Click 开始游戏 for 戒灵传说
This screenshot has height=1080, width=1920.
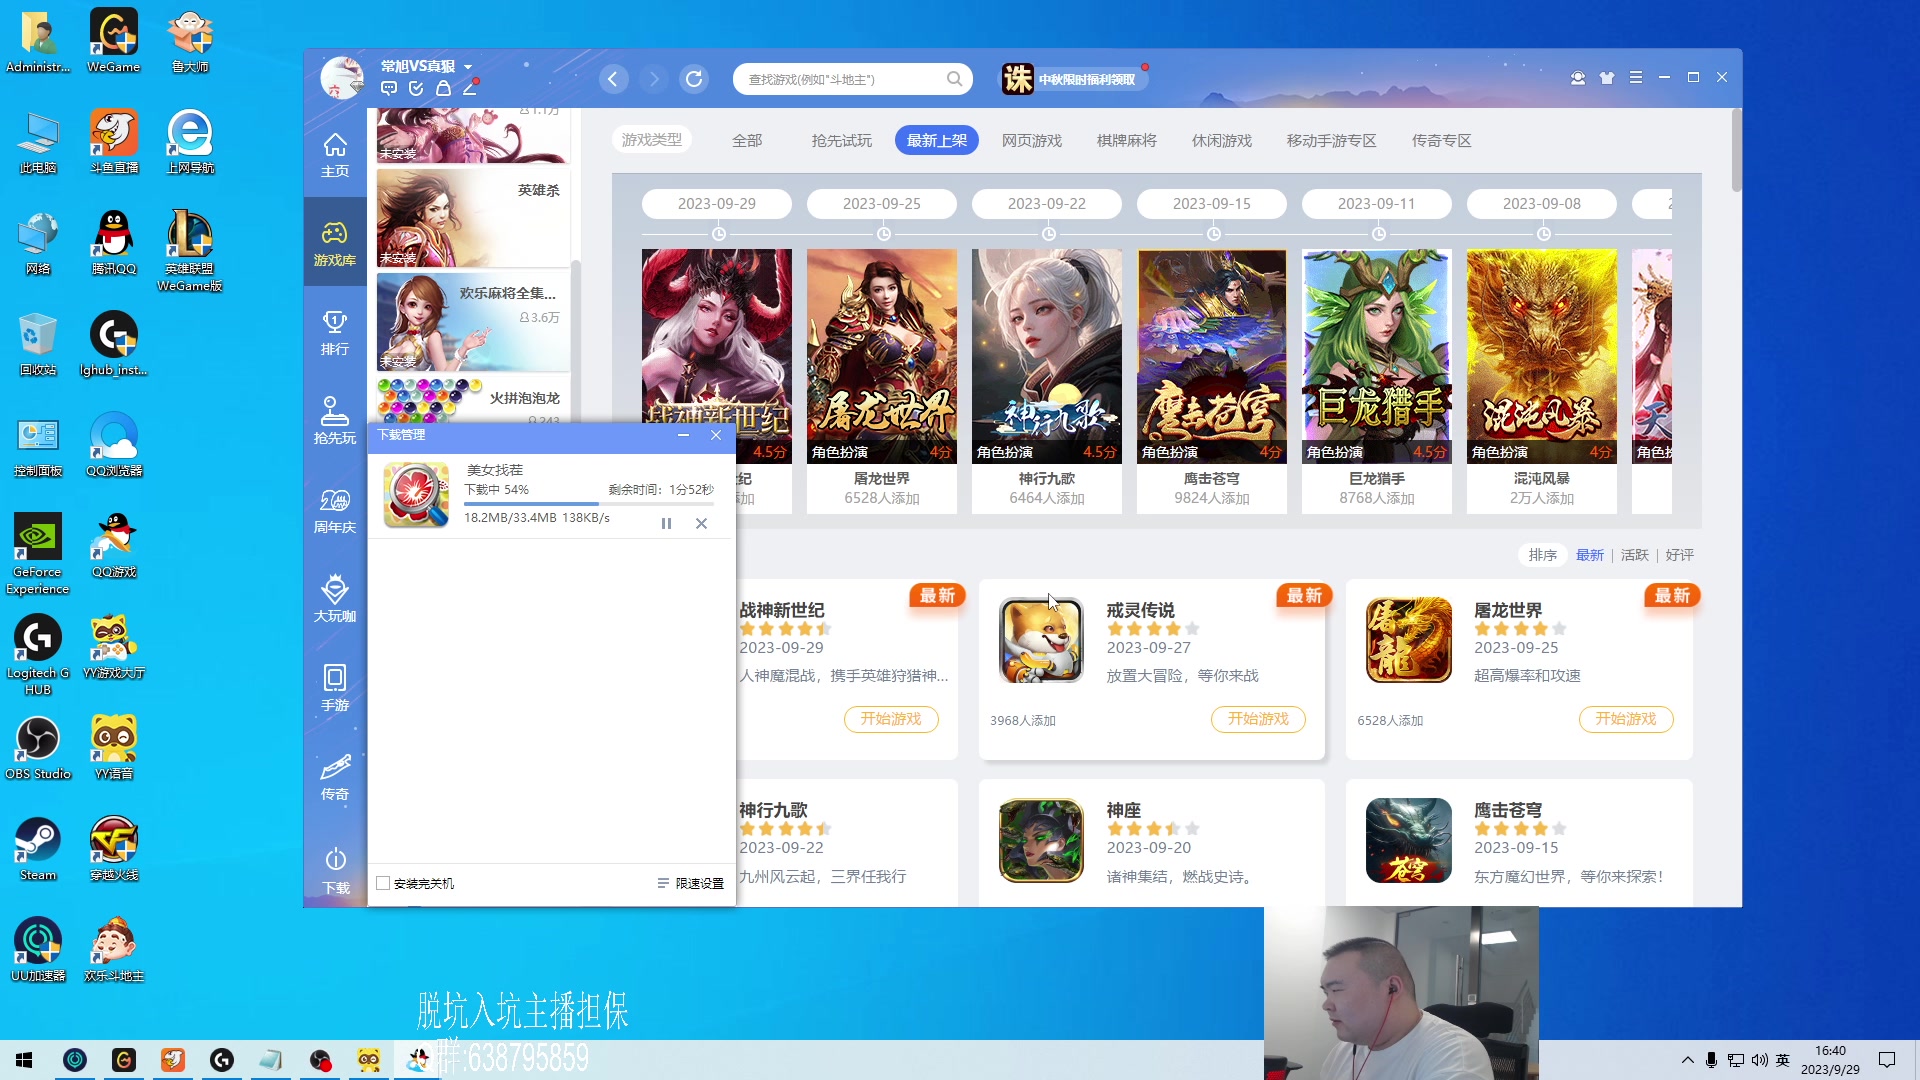(1259, 719)
